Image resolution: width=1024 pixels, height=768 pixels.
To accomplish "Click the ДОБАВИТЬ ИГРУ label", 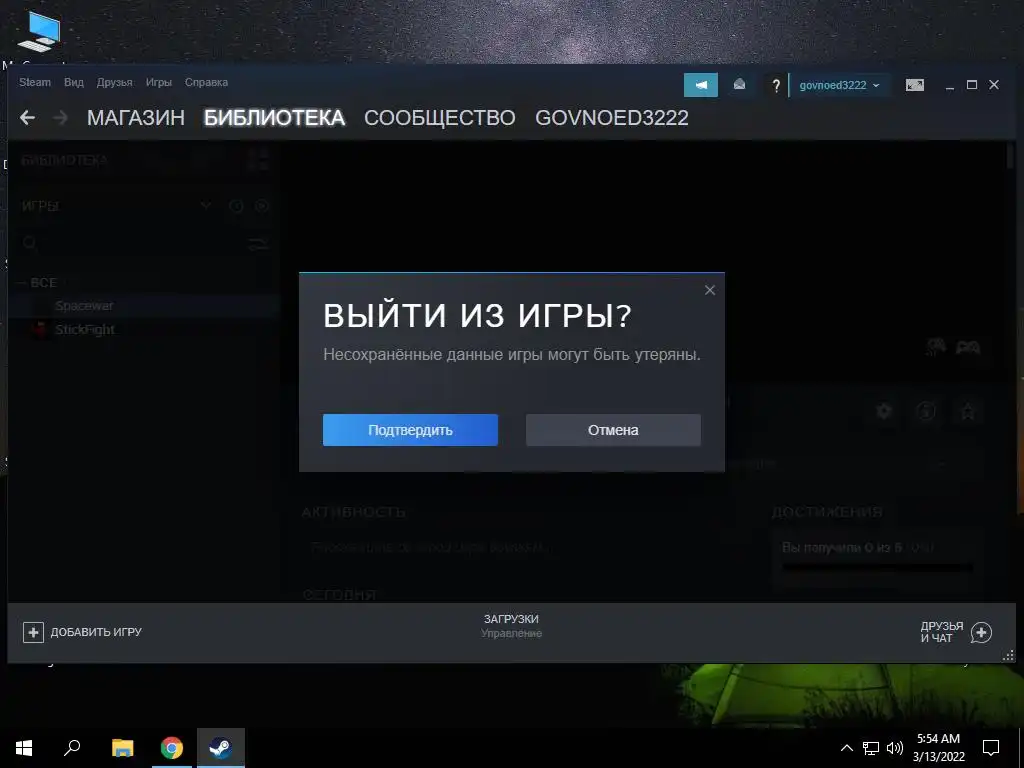I will [96, 632].
